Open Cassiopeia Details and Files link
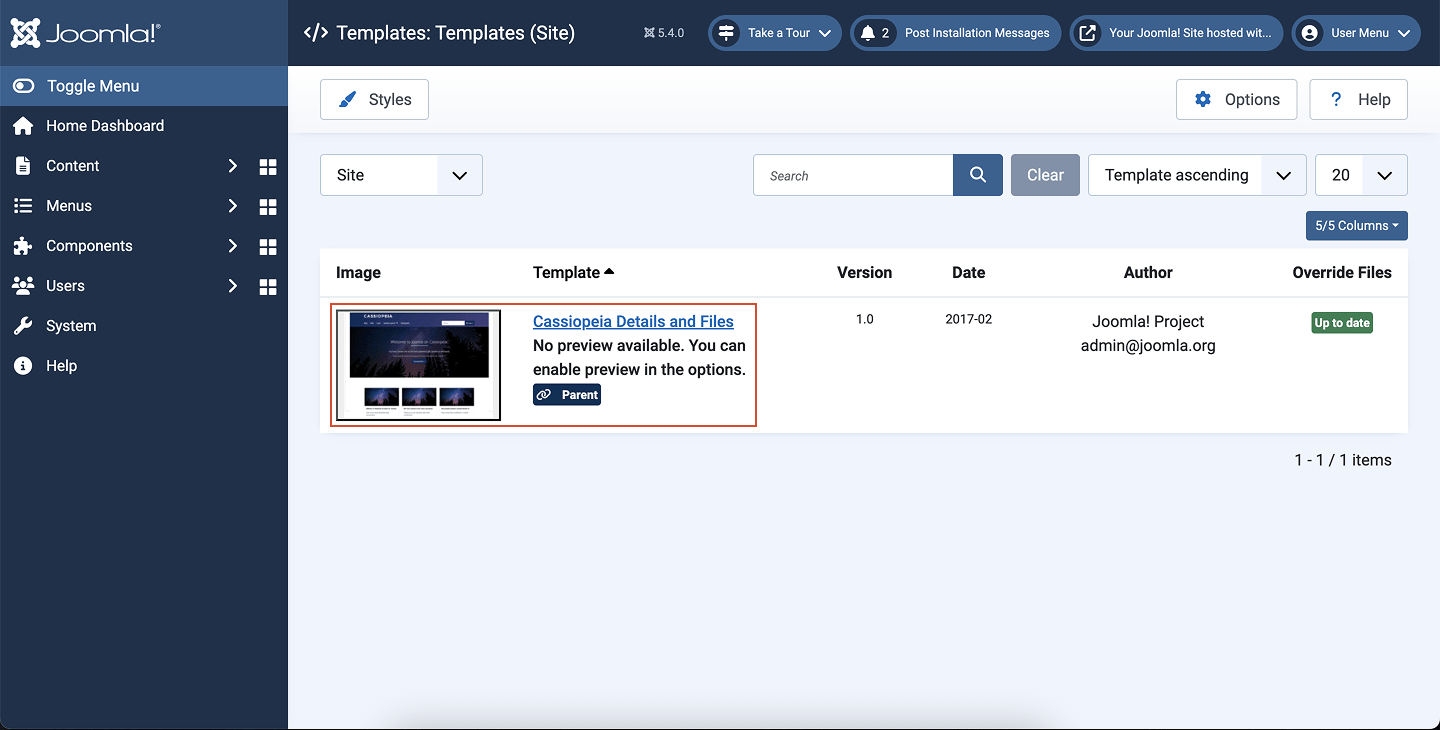 pos(633,321)
